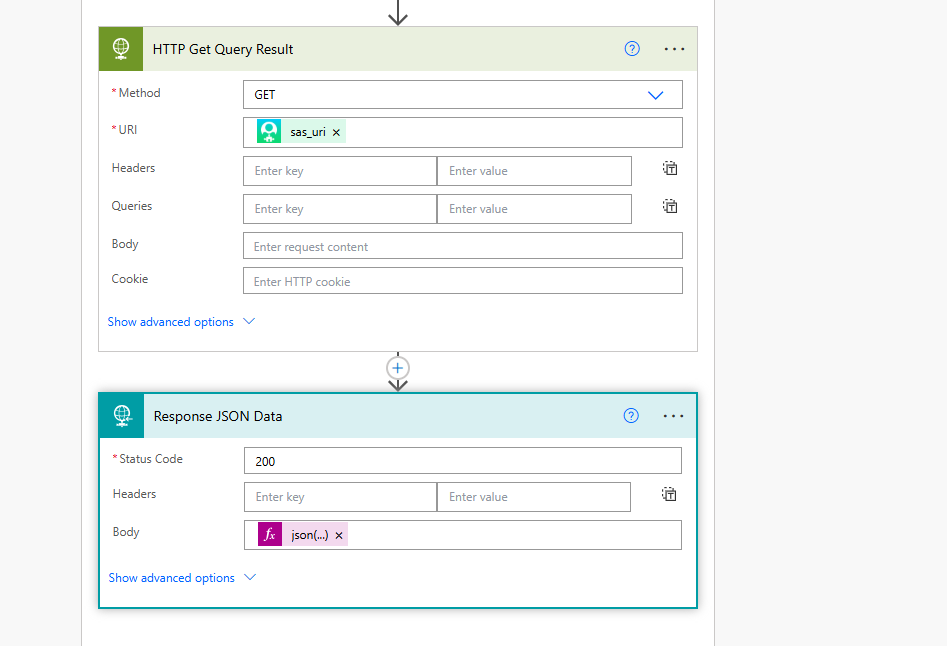Click the URI input field

tap(463, 132)
